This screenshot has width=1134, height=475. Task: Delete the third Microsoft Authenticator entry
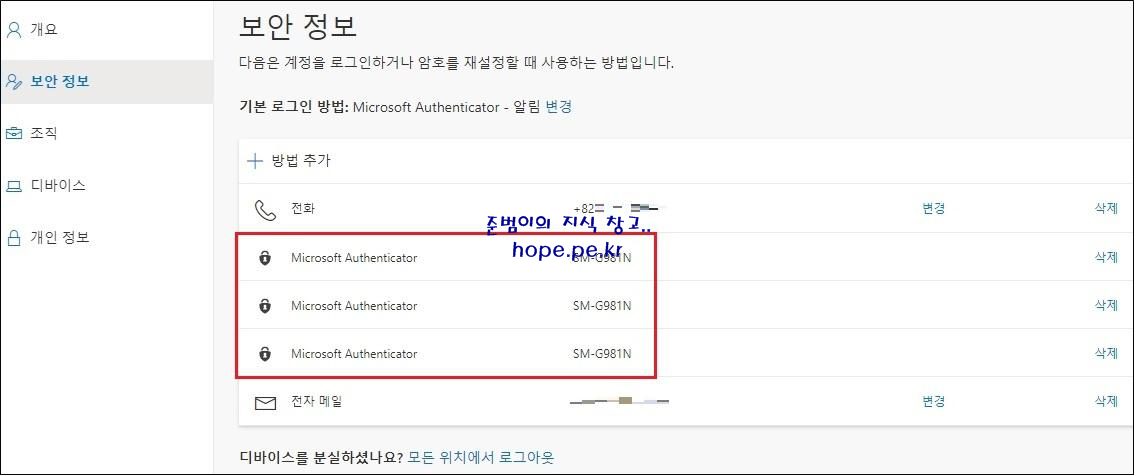[x=1107, y=354]
